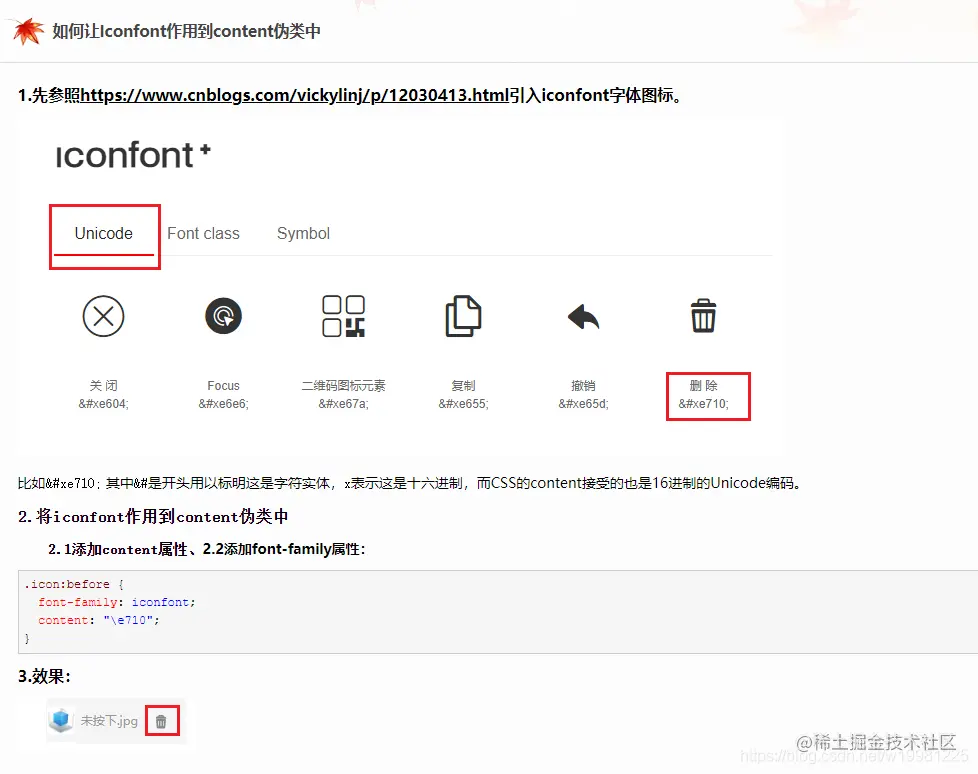Select the code text &#xe604;
978x774 pixels.
click(104, 404)
